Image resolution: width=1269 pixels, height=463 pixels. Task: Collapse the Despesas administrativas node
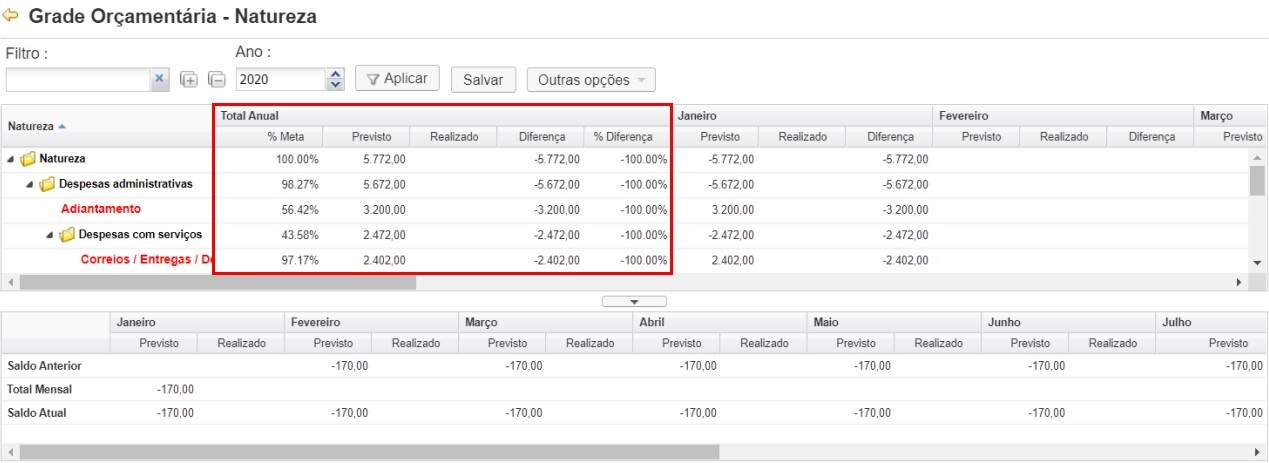pos(30,184)
